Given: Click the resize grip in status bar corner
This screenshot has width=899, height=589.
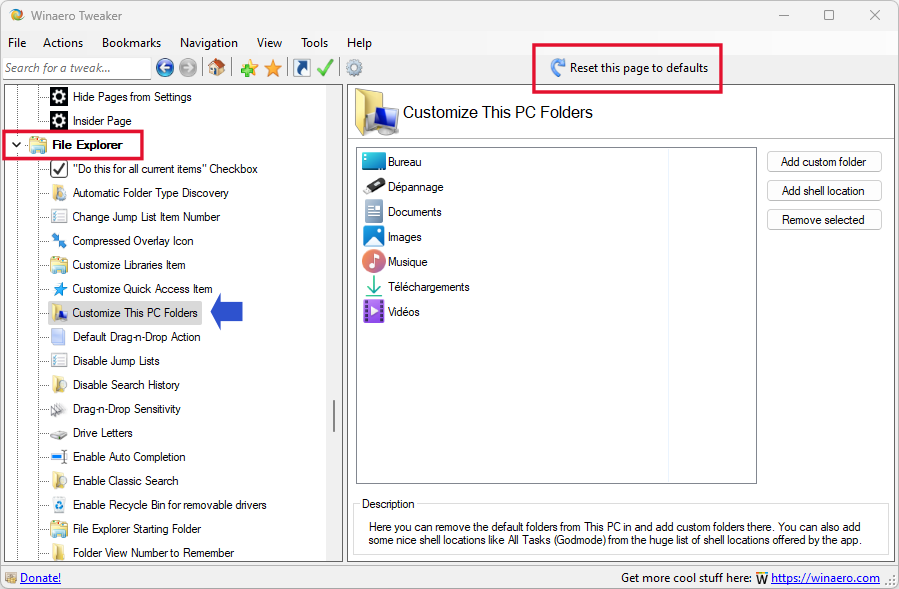Looking at the screenshot, I should click(x=891, y=580).
